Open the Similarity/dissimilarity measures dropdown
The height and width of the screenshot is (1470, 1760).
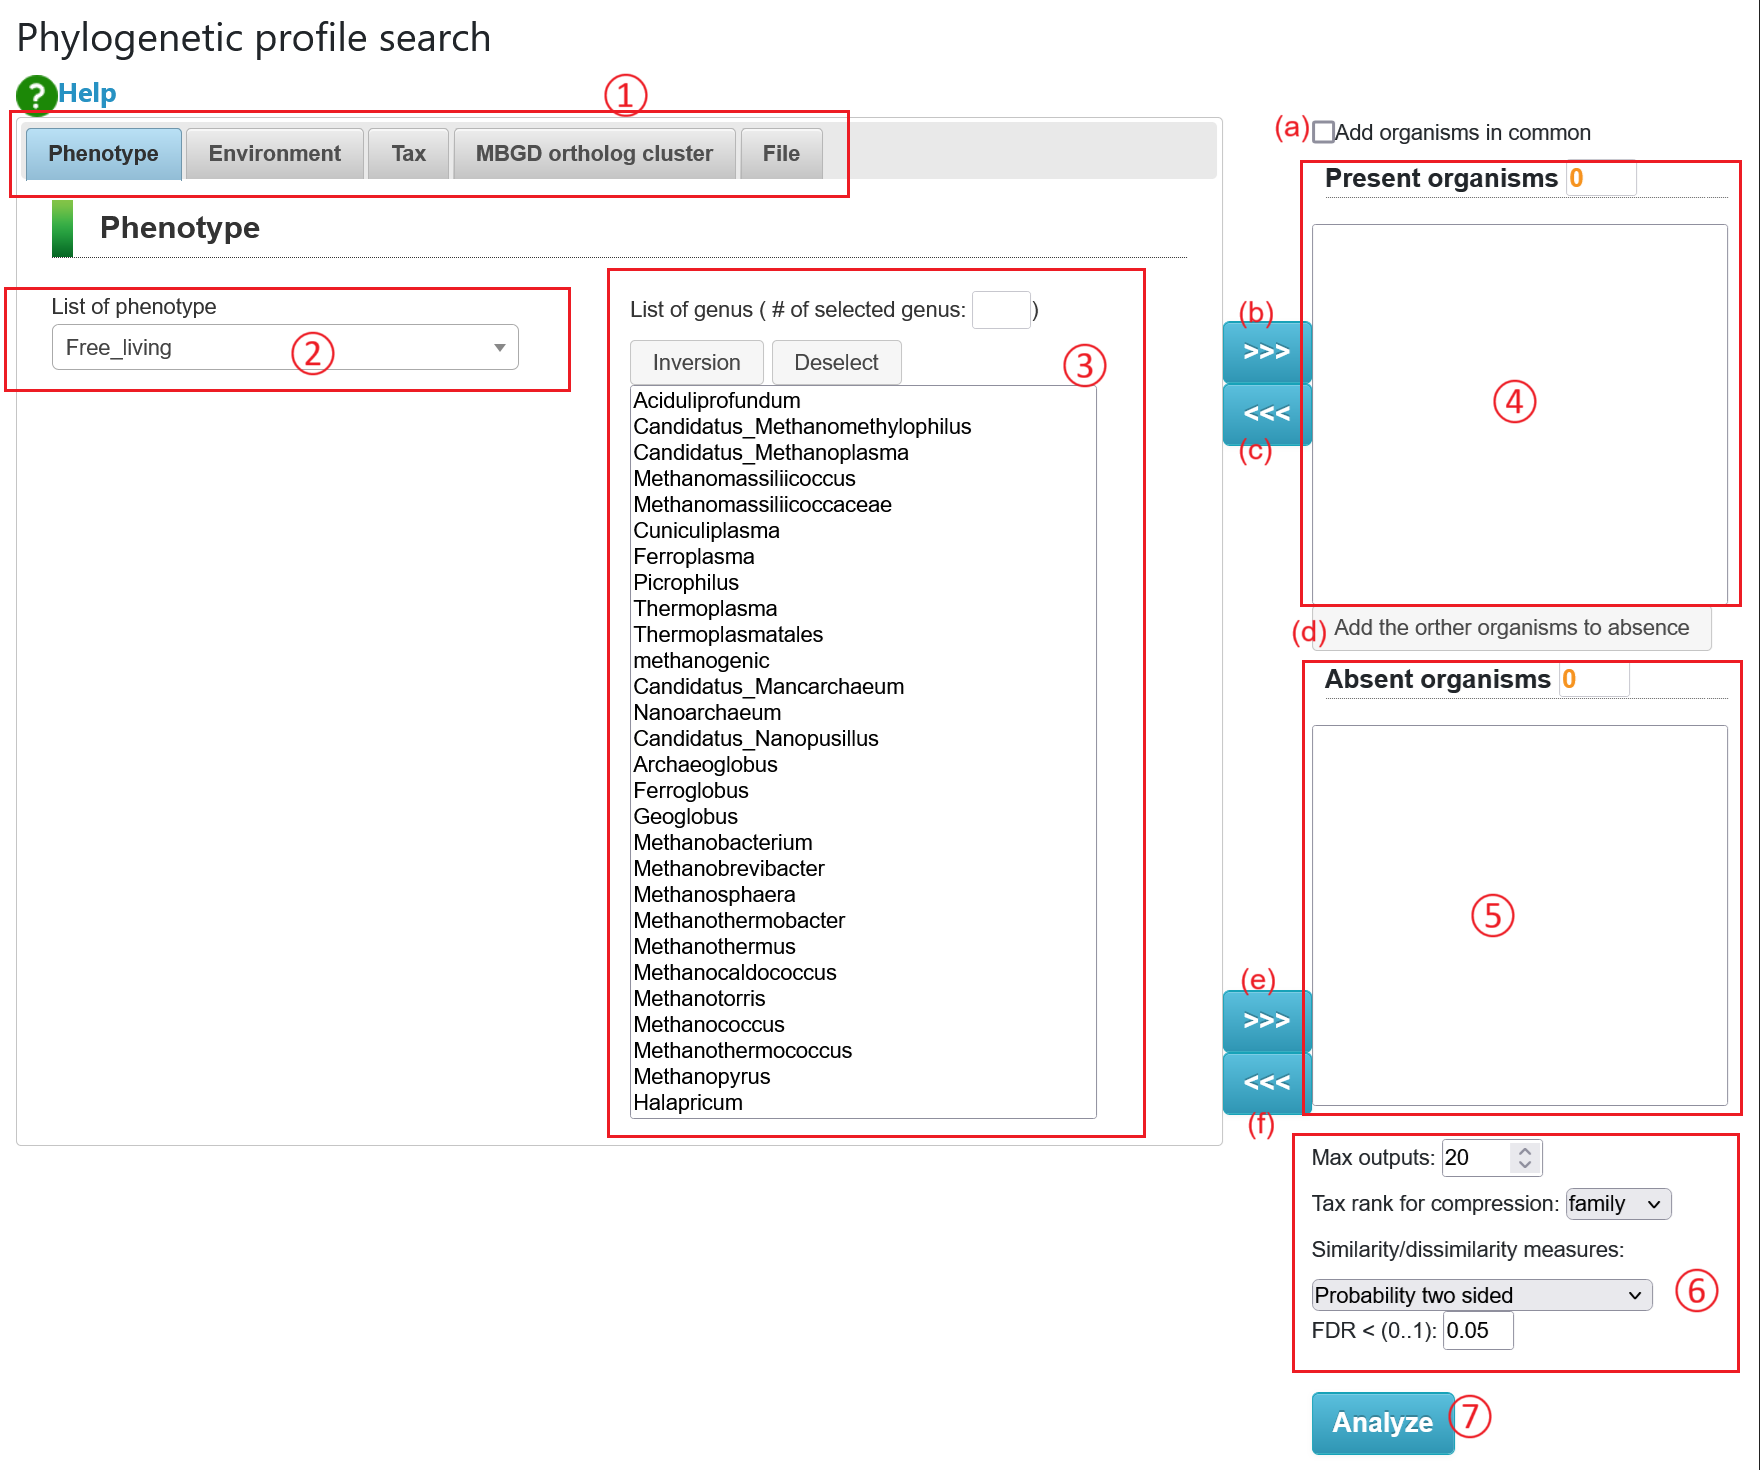(1481, 1295)
